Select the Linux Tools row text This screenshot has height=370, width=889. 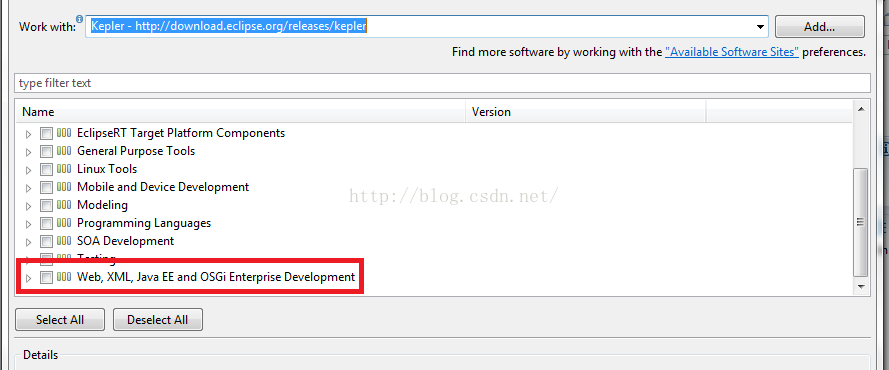point(107,169)
